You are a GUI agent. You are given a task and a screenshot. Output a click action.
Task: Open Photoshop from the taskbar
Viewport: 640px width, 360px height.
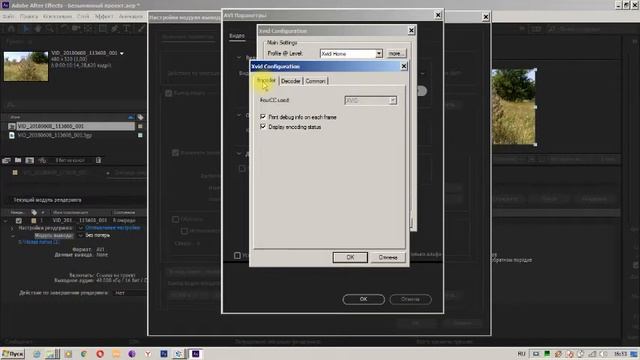[x=164, y=354]
